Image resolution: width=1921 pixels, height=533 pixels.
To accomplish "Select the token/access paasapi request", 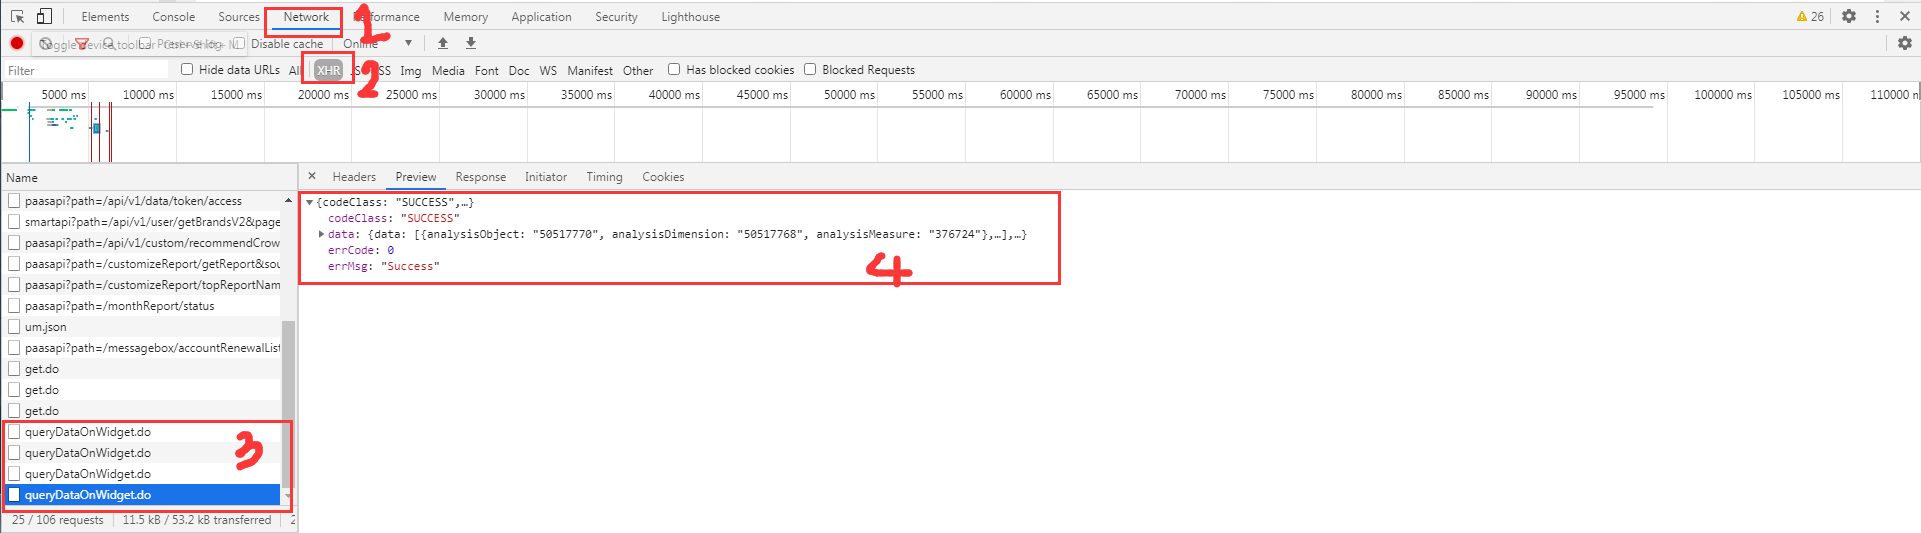I will (x=143, y=201).
